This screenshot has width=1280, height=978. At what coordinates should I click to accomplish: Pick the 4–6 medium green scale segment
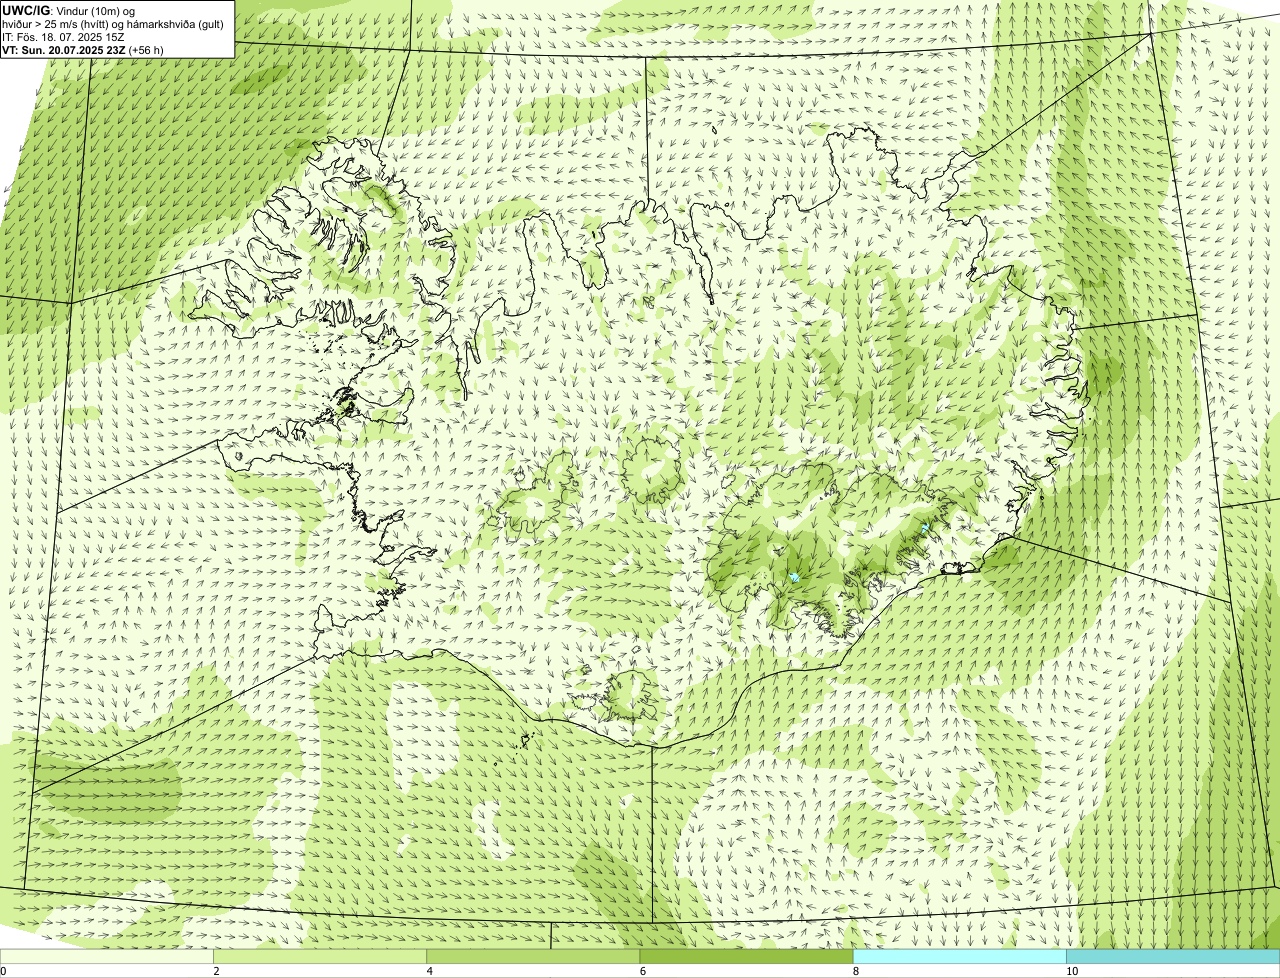(x=533, y=957)
